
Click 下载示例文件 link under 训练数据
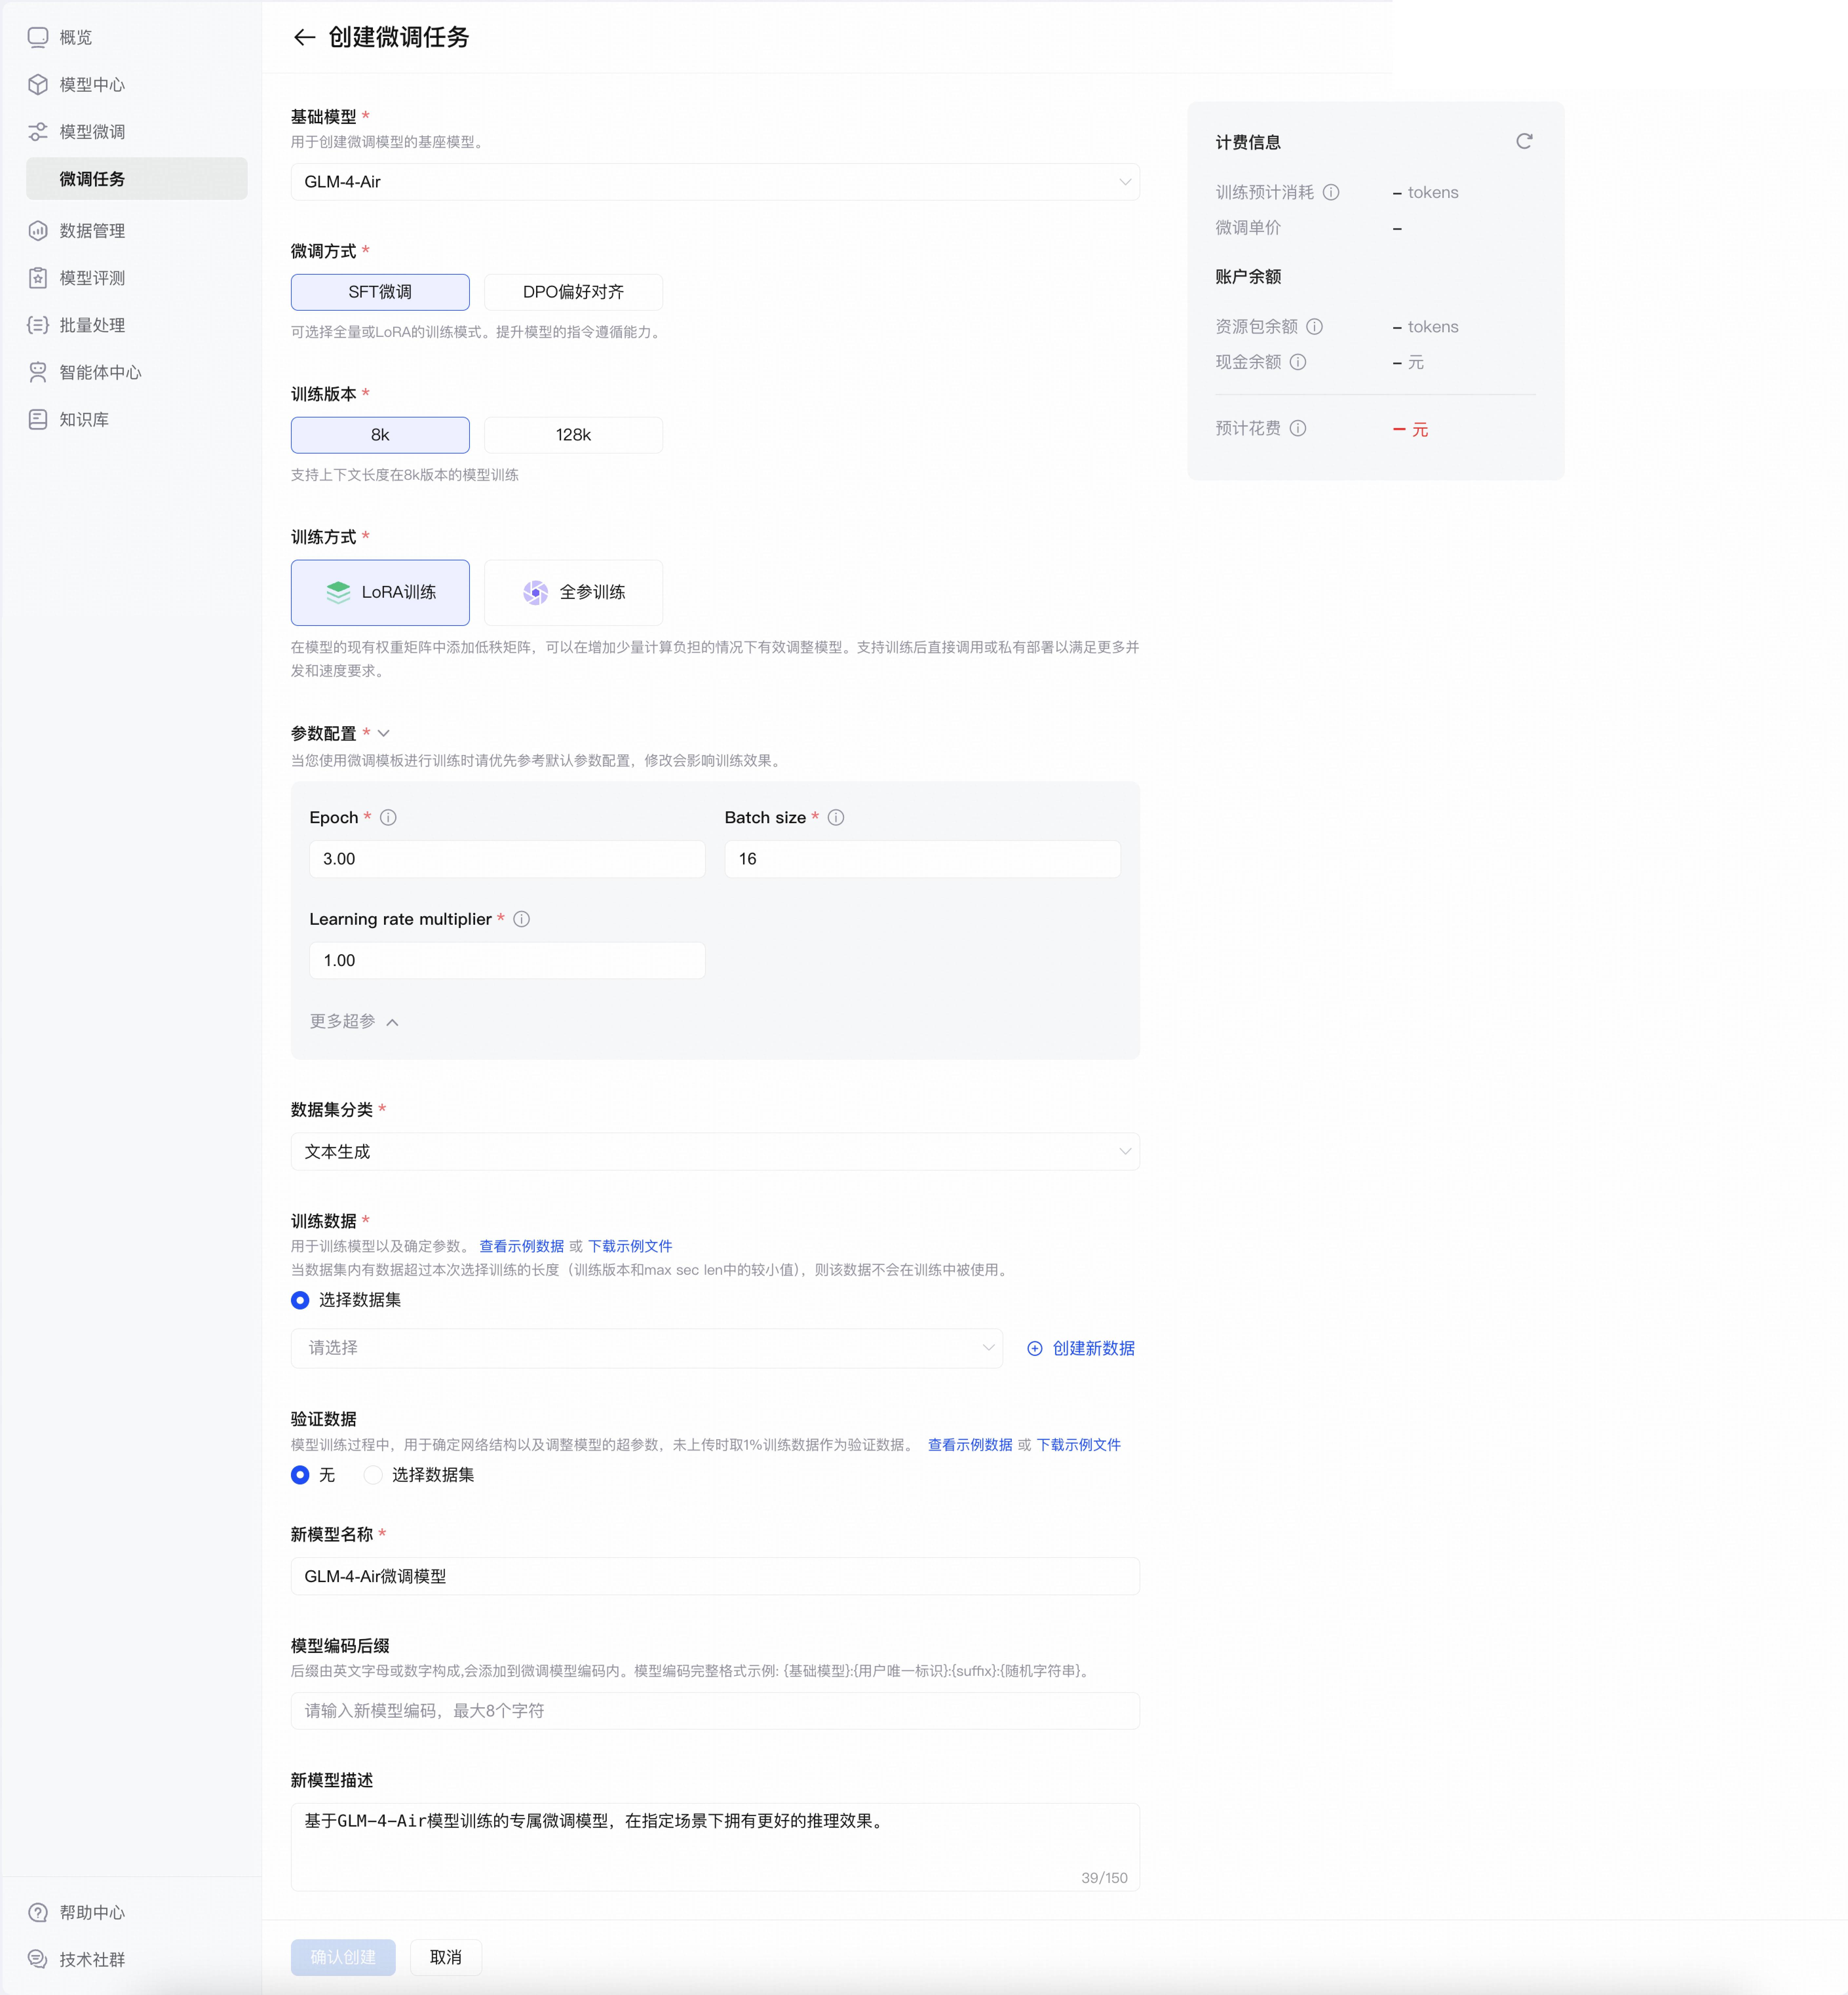(630, 1246)
